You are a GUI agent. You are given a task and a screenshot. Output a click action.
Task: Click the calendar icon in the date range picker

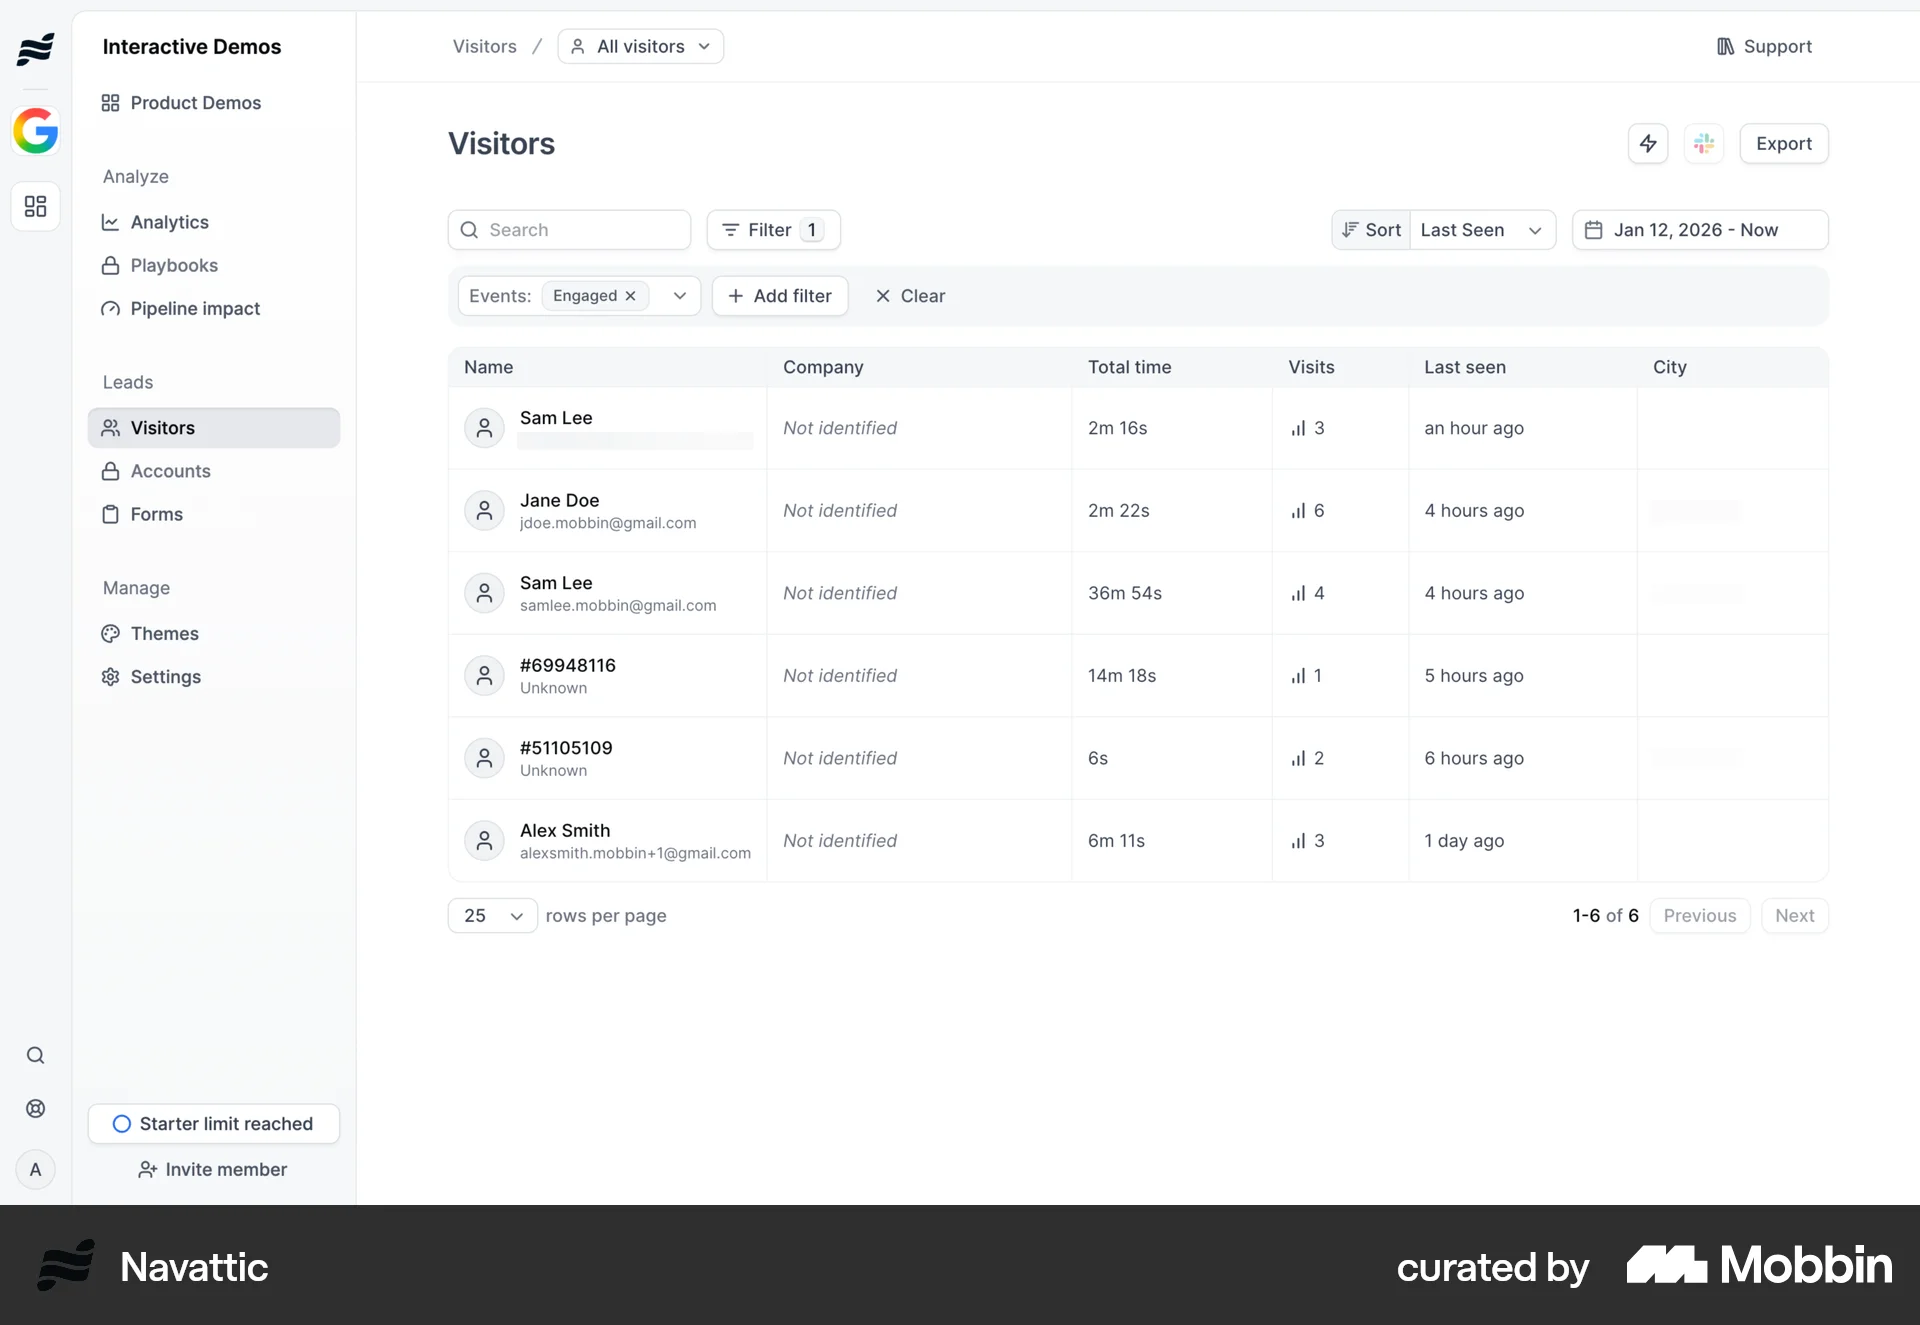pyautogui.click(x=1594, y=229)
